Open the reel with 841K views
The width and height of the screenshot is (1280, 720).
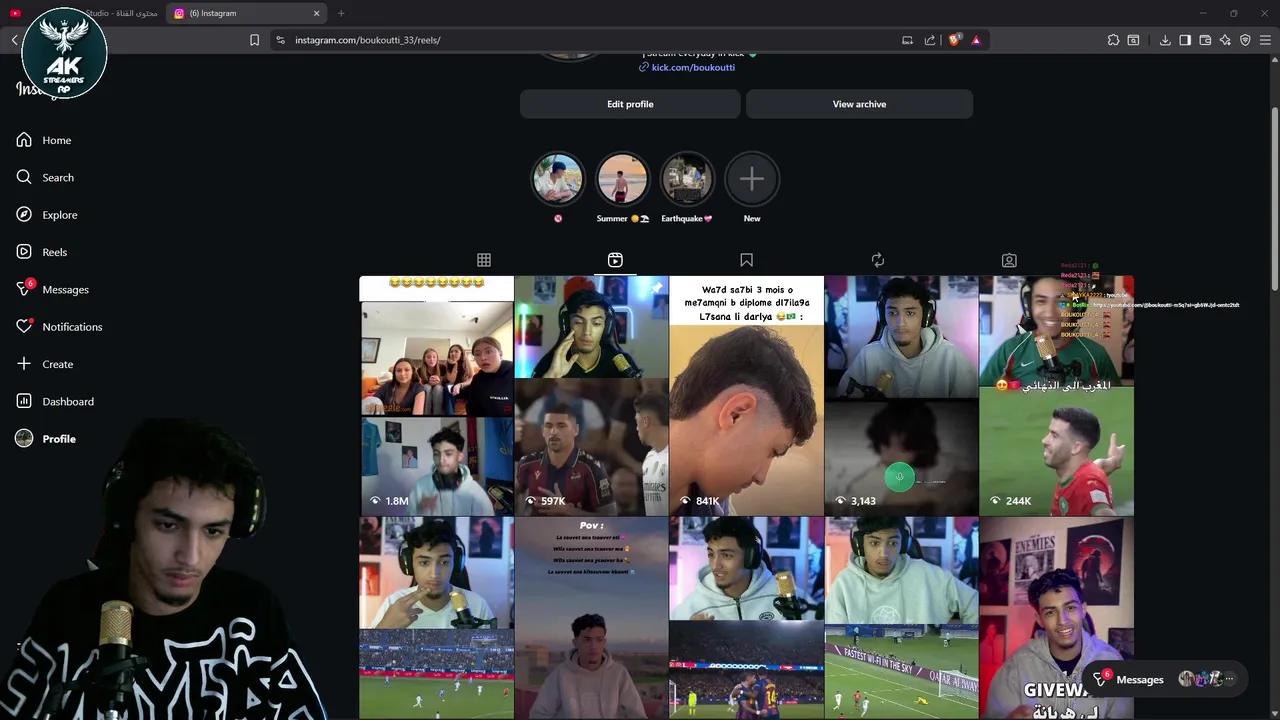[746, 396]
